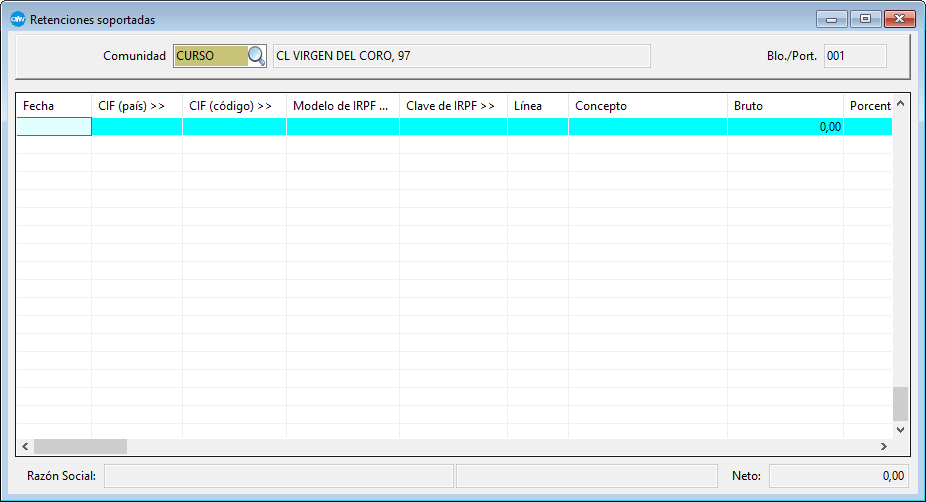This screenshot has width=926, height=502.
Task: Click the horizontal scroll right arrow
Action: 883,446
